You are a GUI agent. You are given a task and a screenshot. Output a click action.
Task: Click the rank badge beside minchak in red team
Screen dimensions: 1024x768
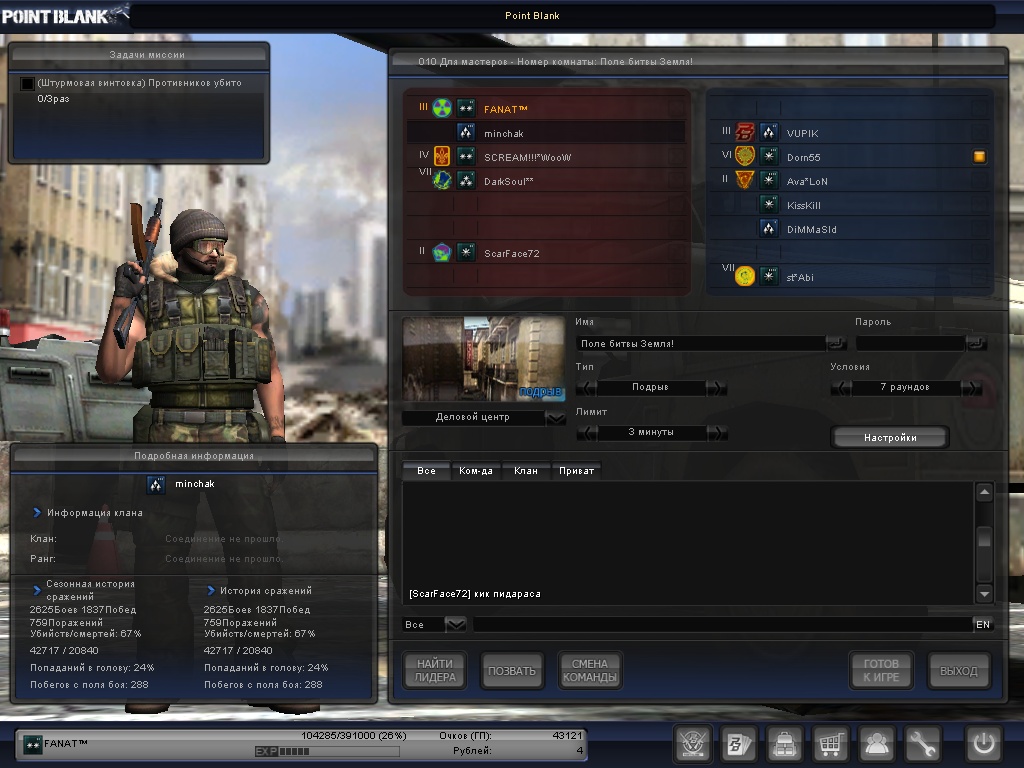coord(466,133)
